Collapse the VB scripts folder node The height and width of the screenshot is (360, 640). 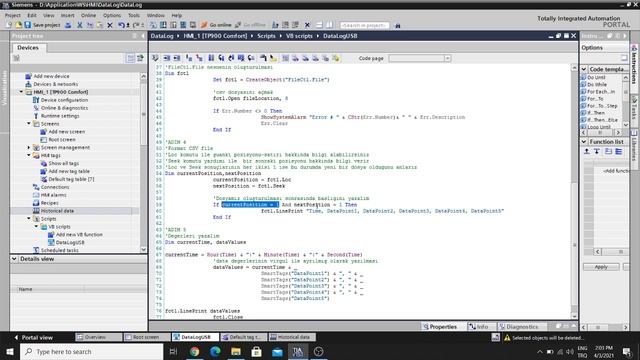click(36, 226)
